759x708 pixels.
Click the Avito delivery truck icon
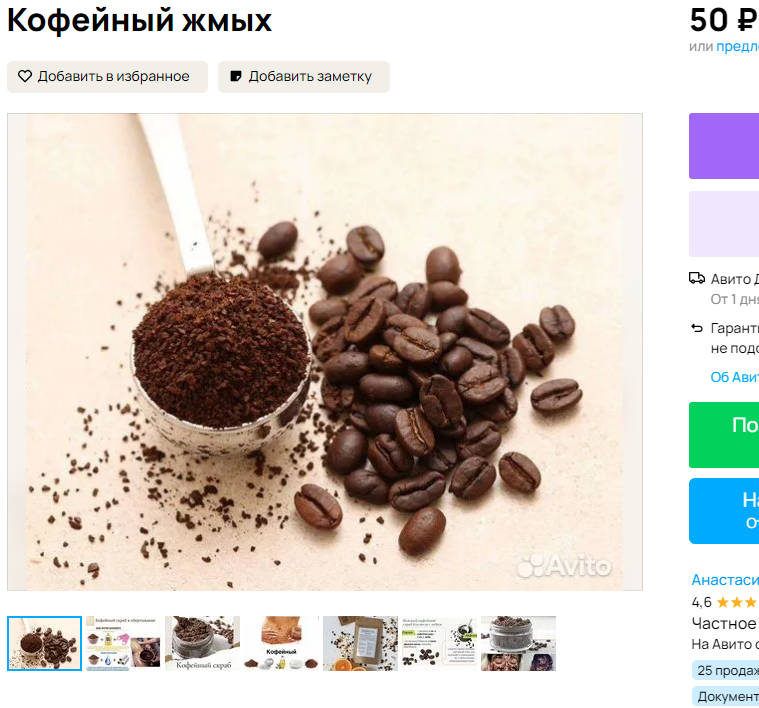pos(697,278)
